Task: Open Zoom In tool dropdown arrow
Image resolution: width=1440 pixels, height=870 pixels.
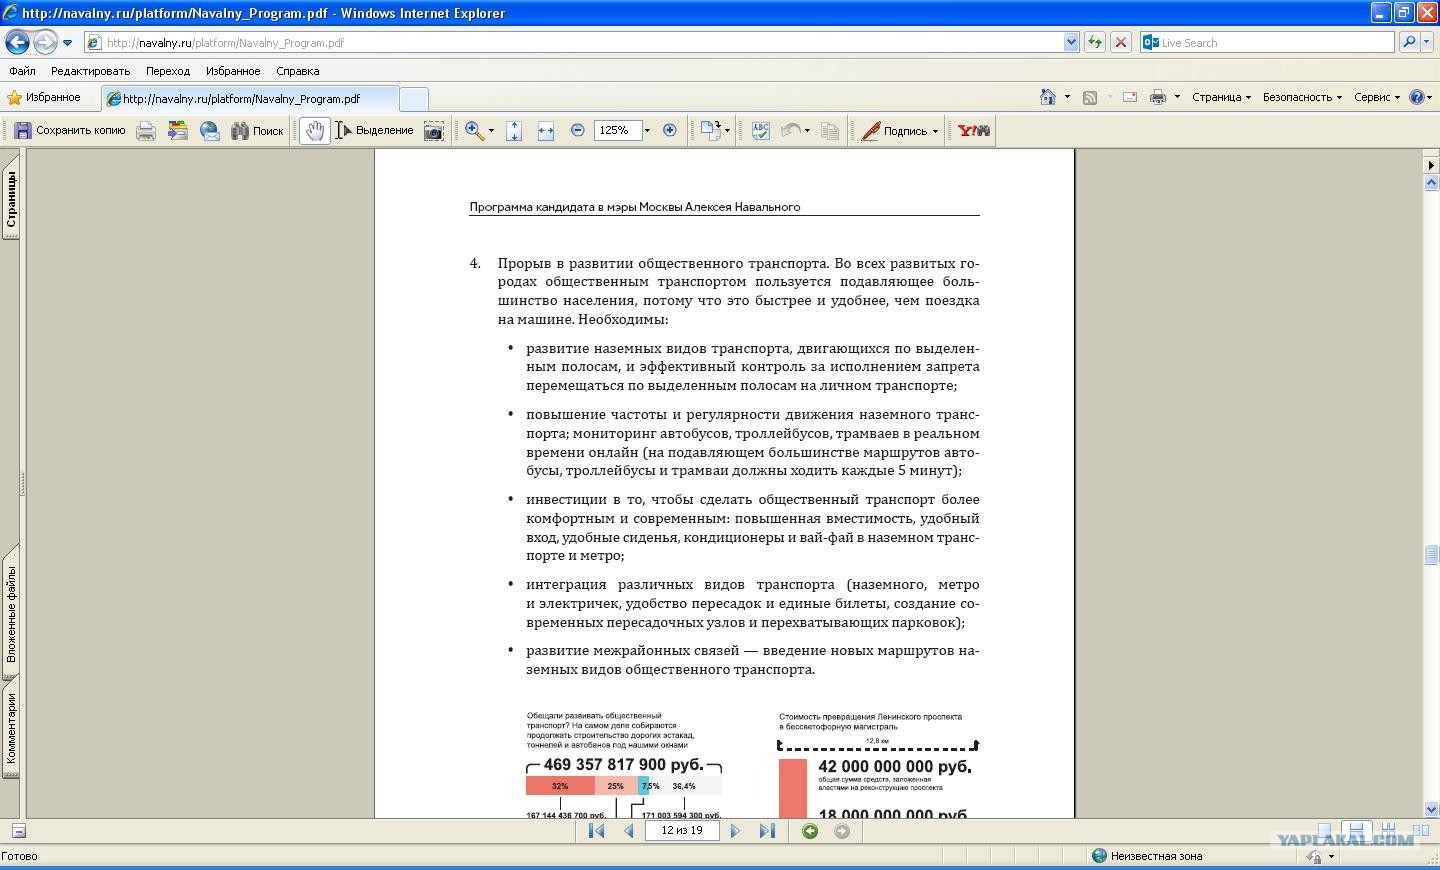Action: coord(491,131)
